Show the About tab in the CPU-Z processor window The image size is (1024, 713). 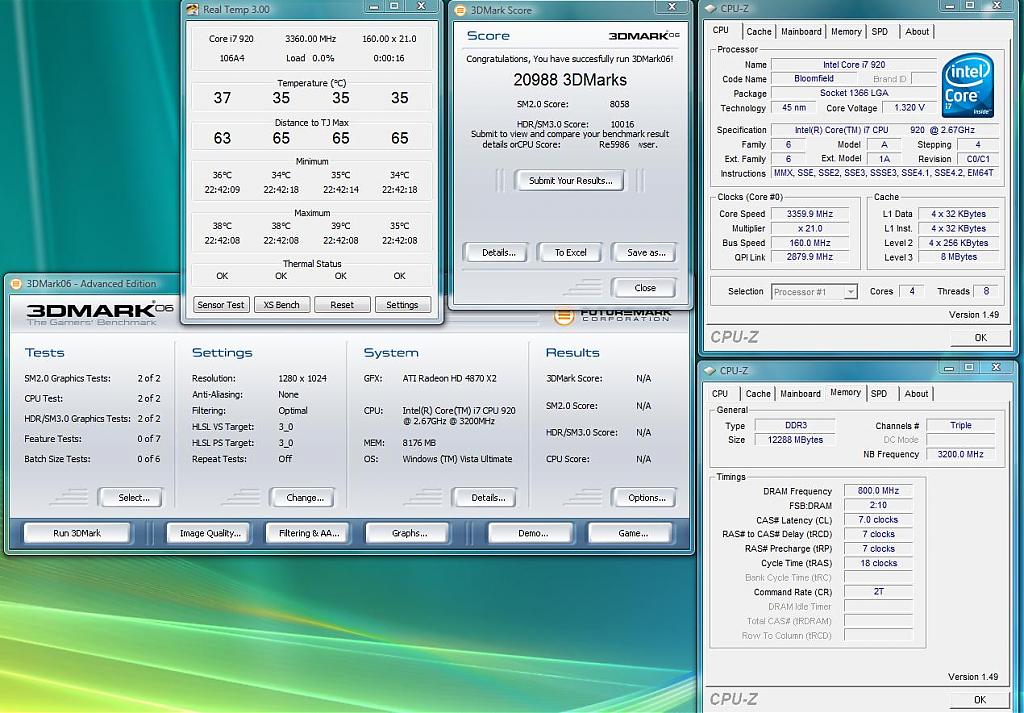[x=917, y=31]
